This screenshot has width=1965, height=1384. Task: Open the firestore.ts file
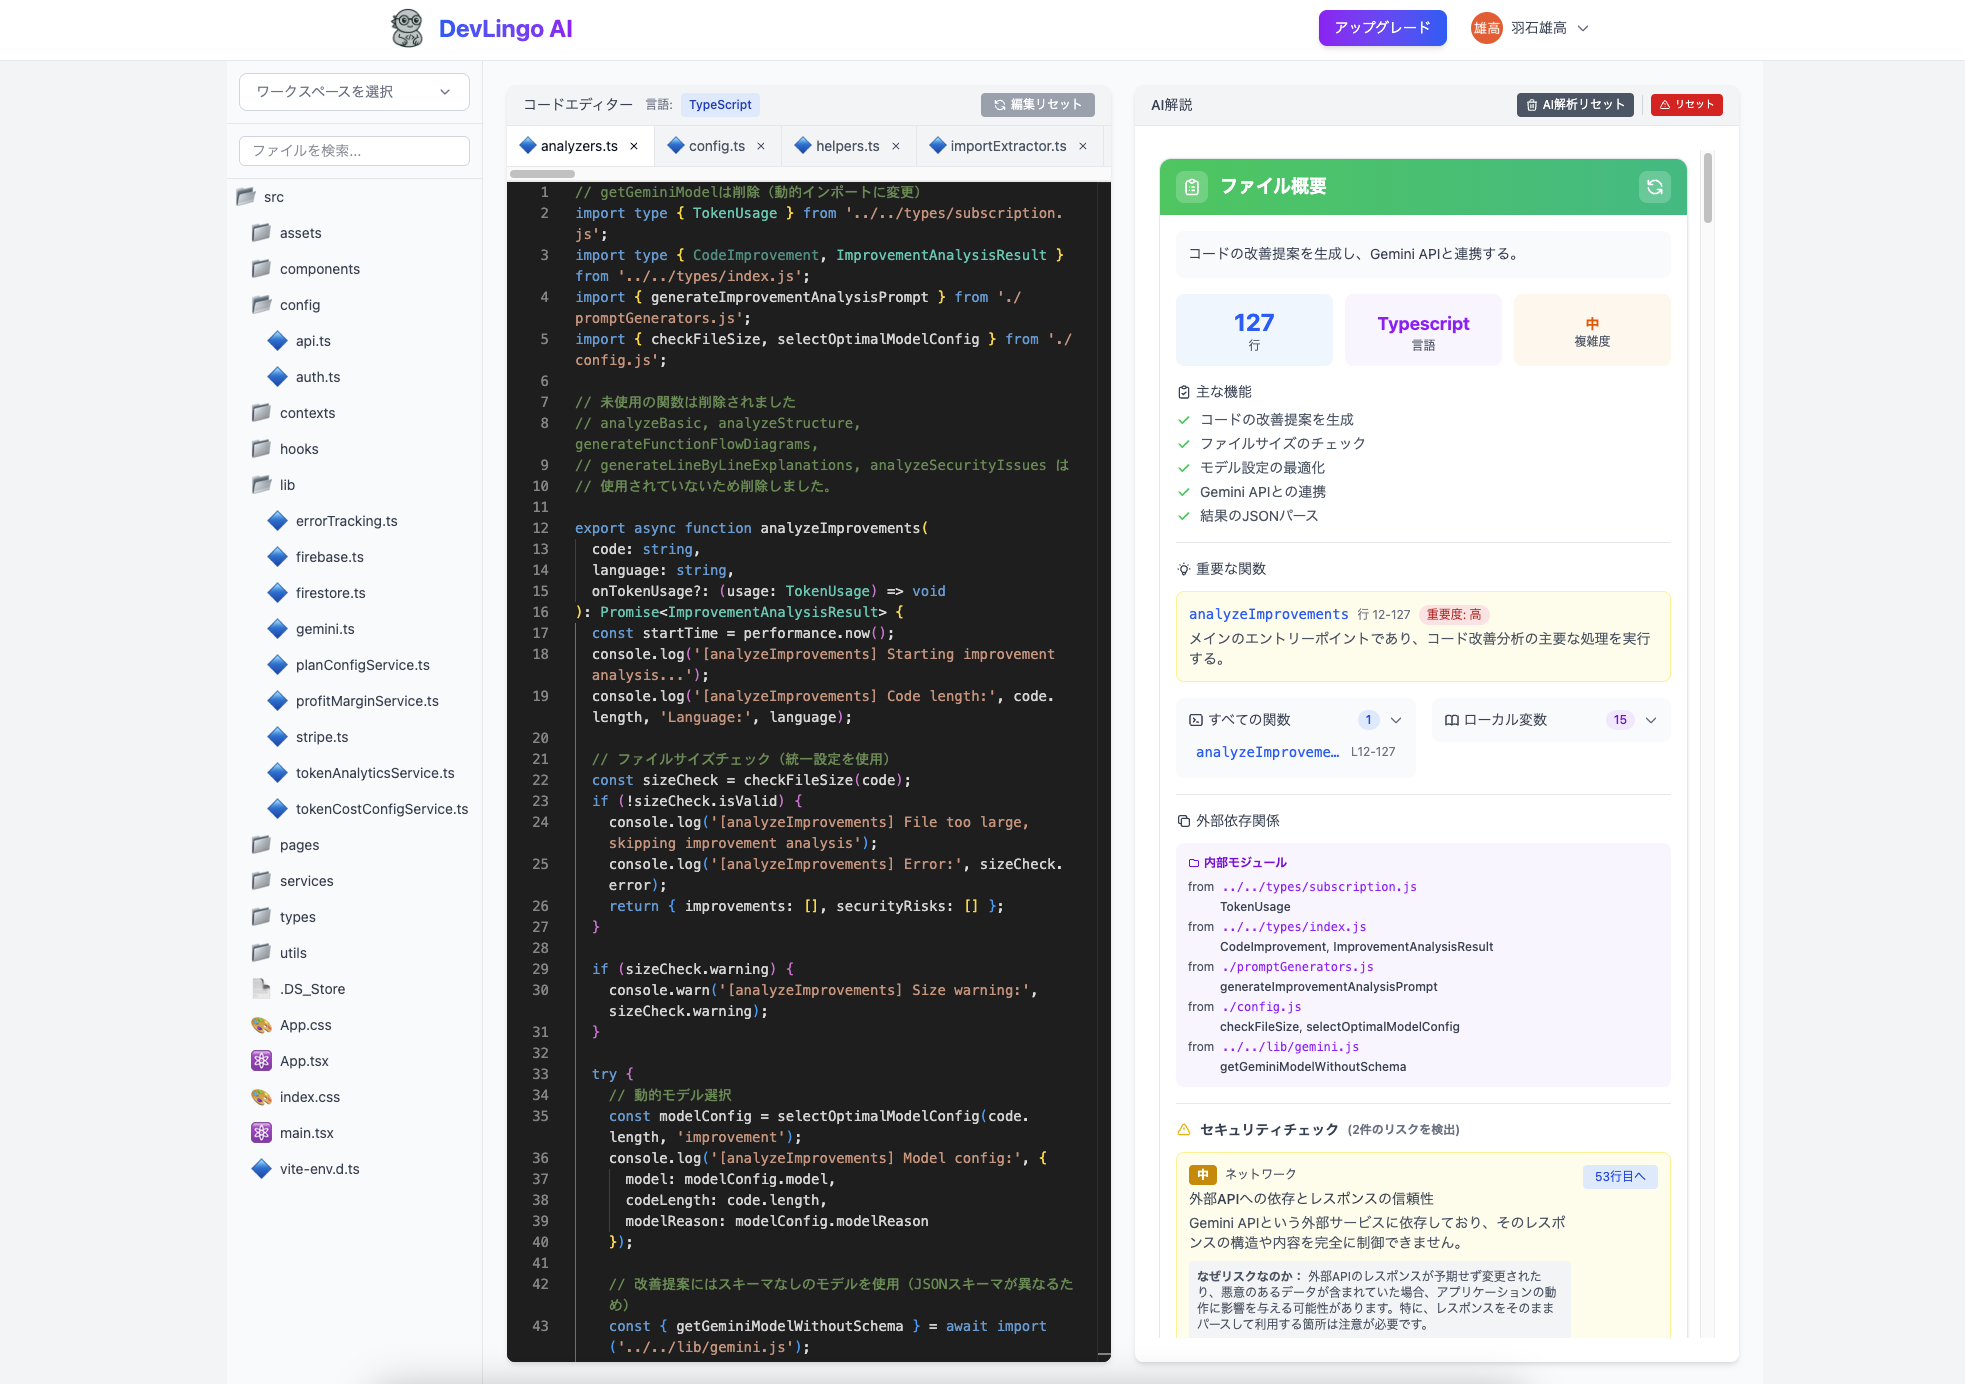pos(330,592)
